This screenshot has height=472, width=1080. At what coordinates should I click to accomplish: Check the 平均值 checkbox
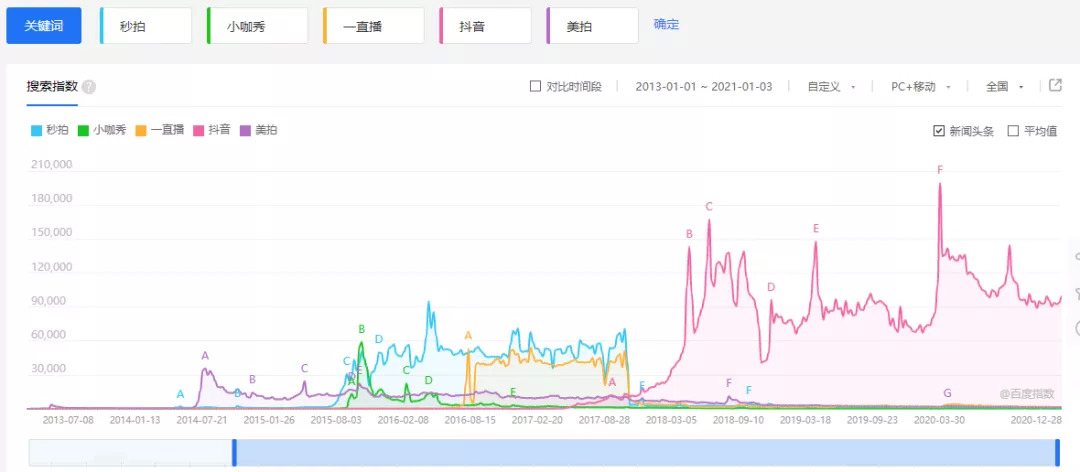coord(1012,131)
